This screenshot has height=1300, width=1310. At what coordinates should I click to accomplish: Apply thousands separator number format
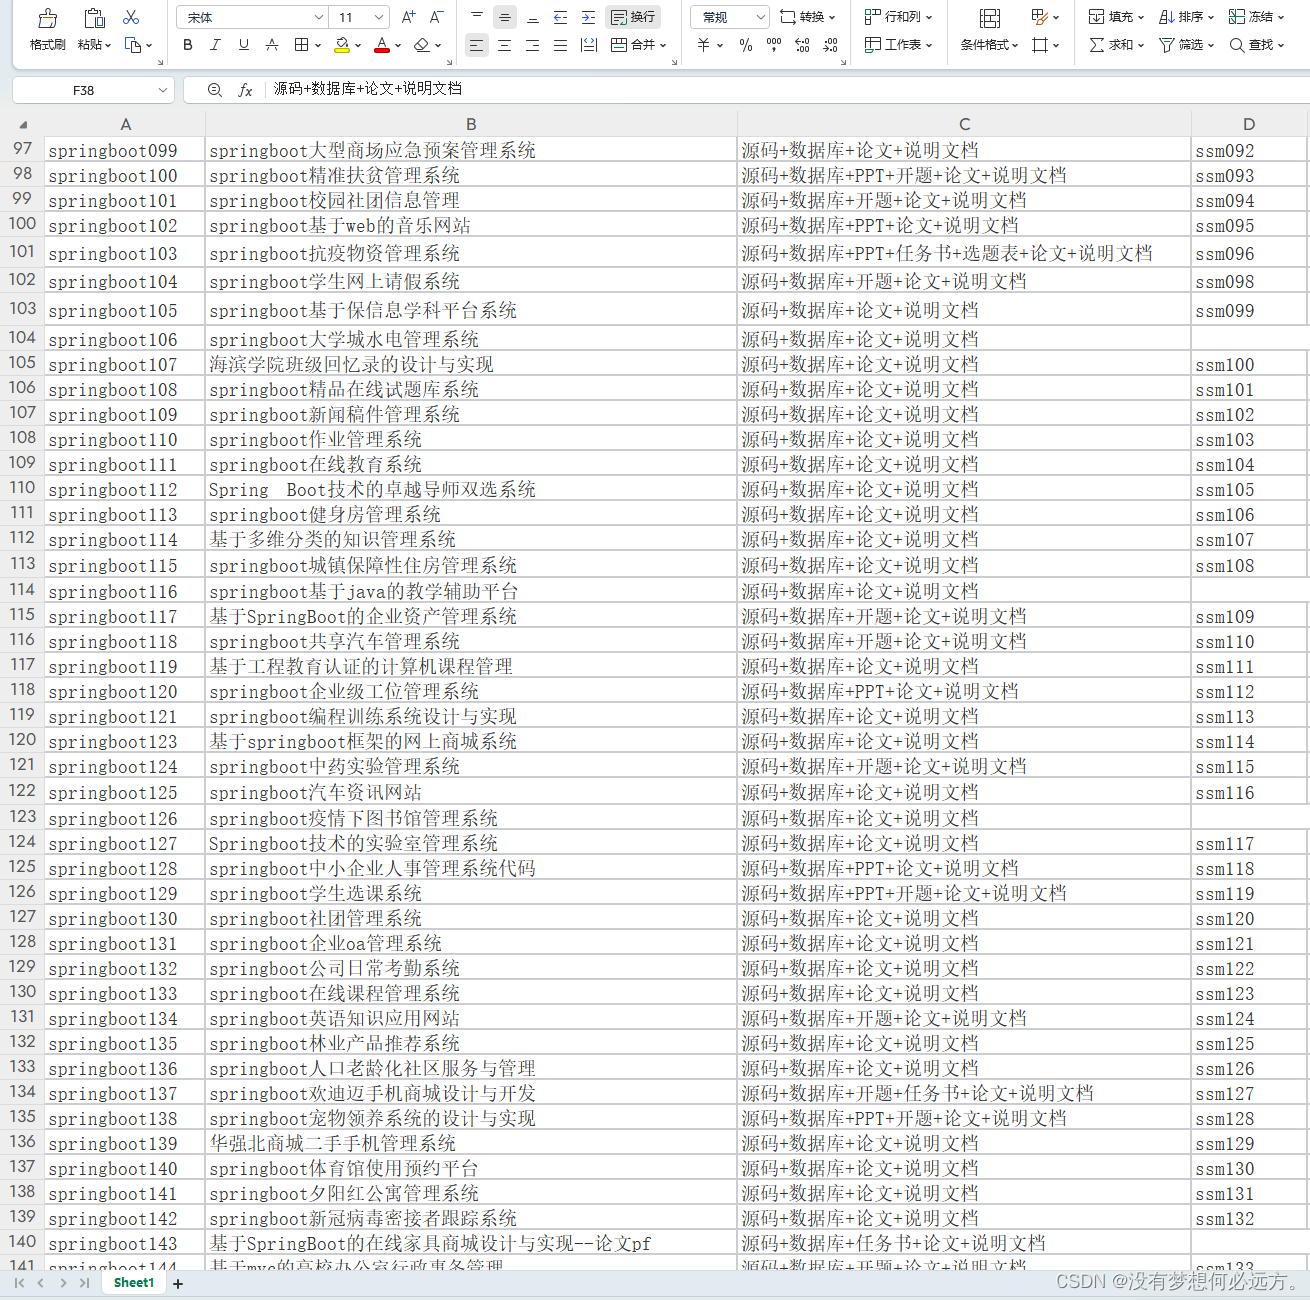coord(773,45)
